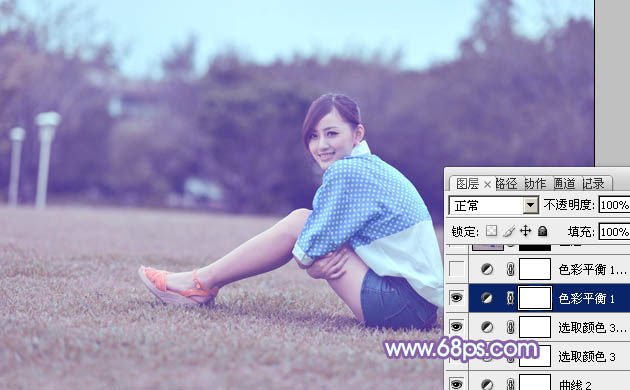Click mask link icon of 选取颜色 3… layer
Viewport: 630px width, 390px height.
(510, 327)
